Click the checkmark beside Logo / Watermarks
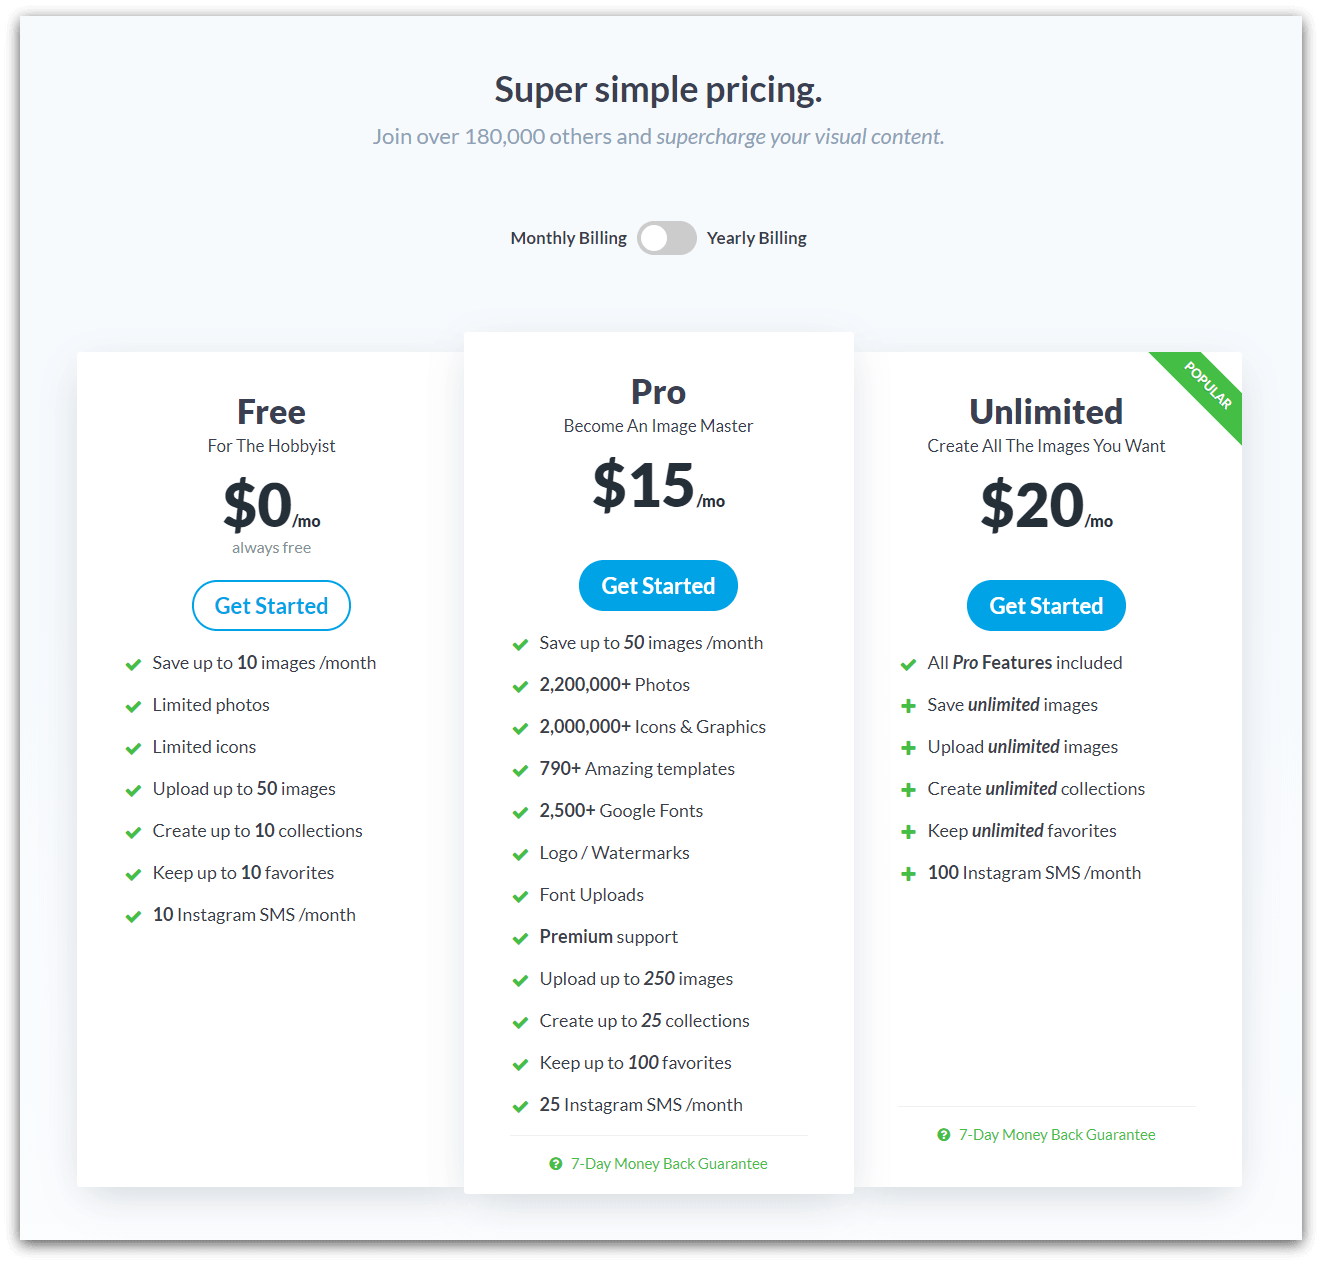 (x=520, y=854)
